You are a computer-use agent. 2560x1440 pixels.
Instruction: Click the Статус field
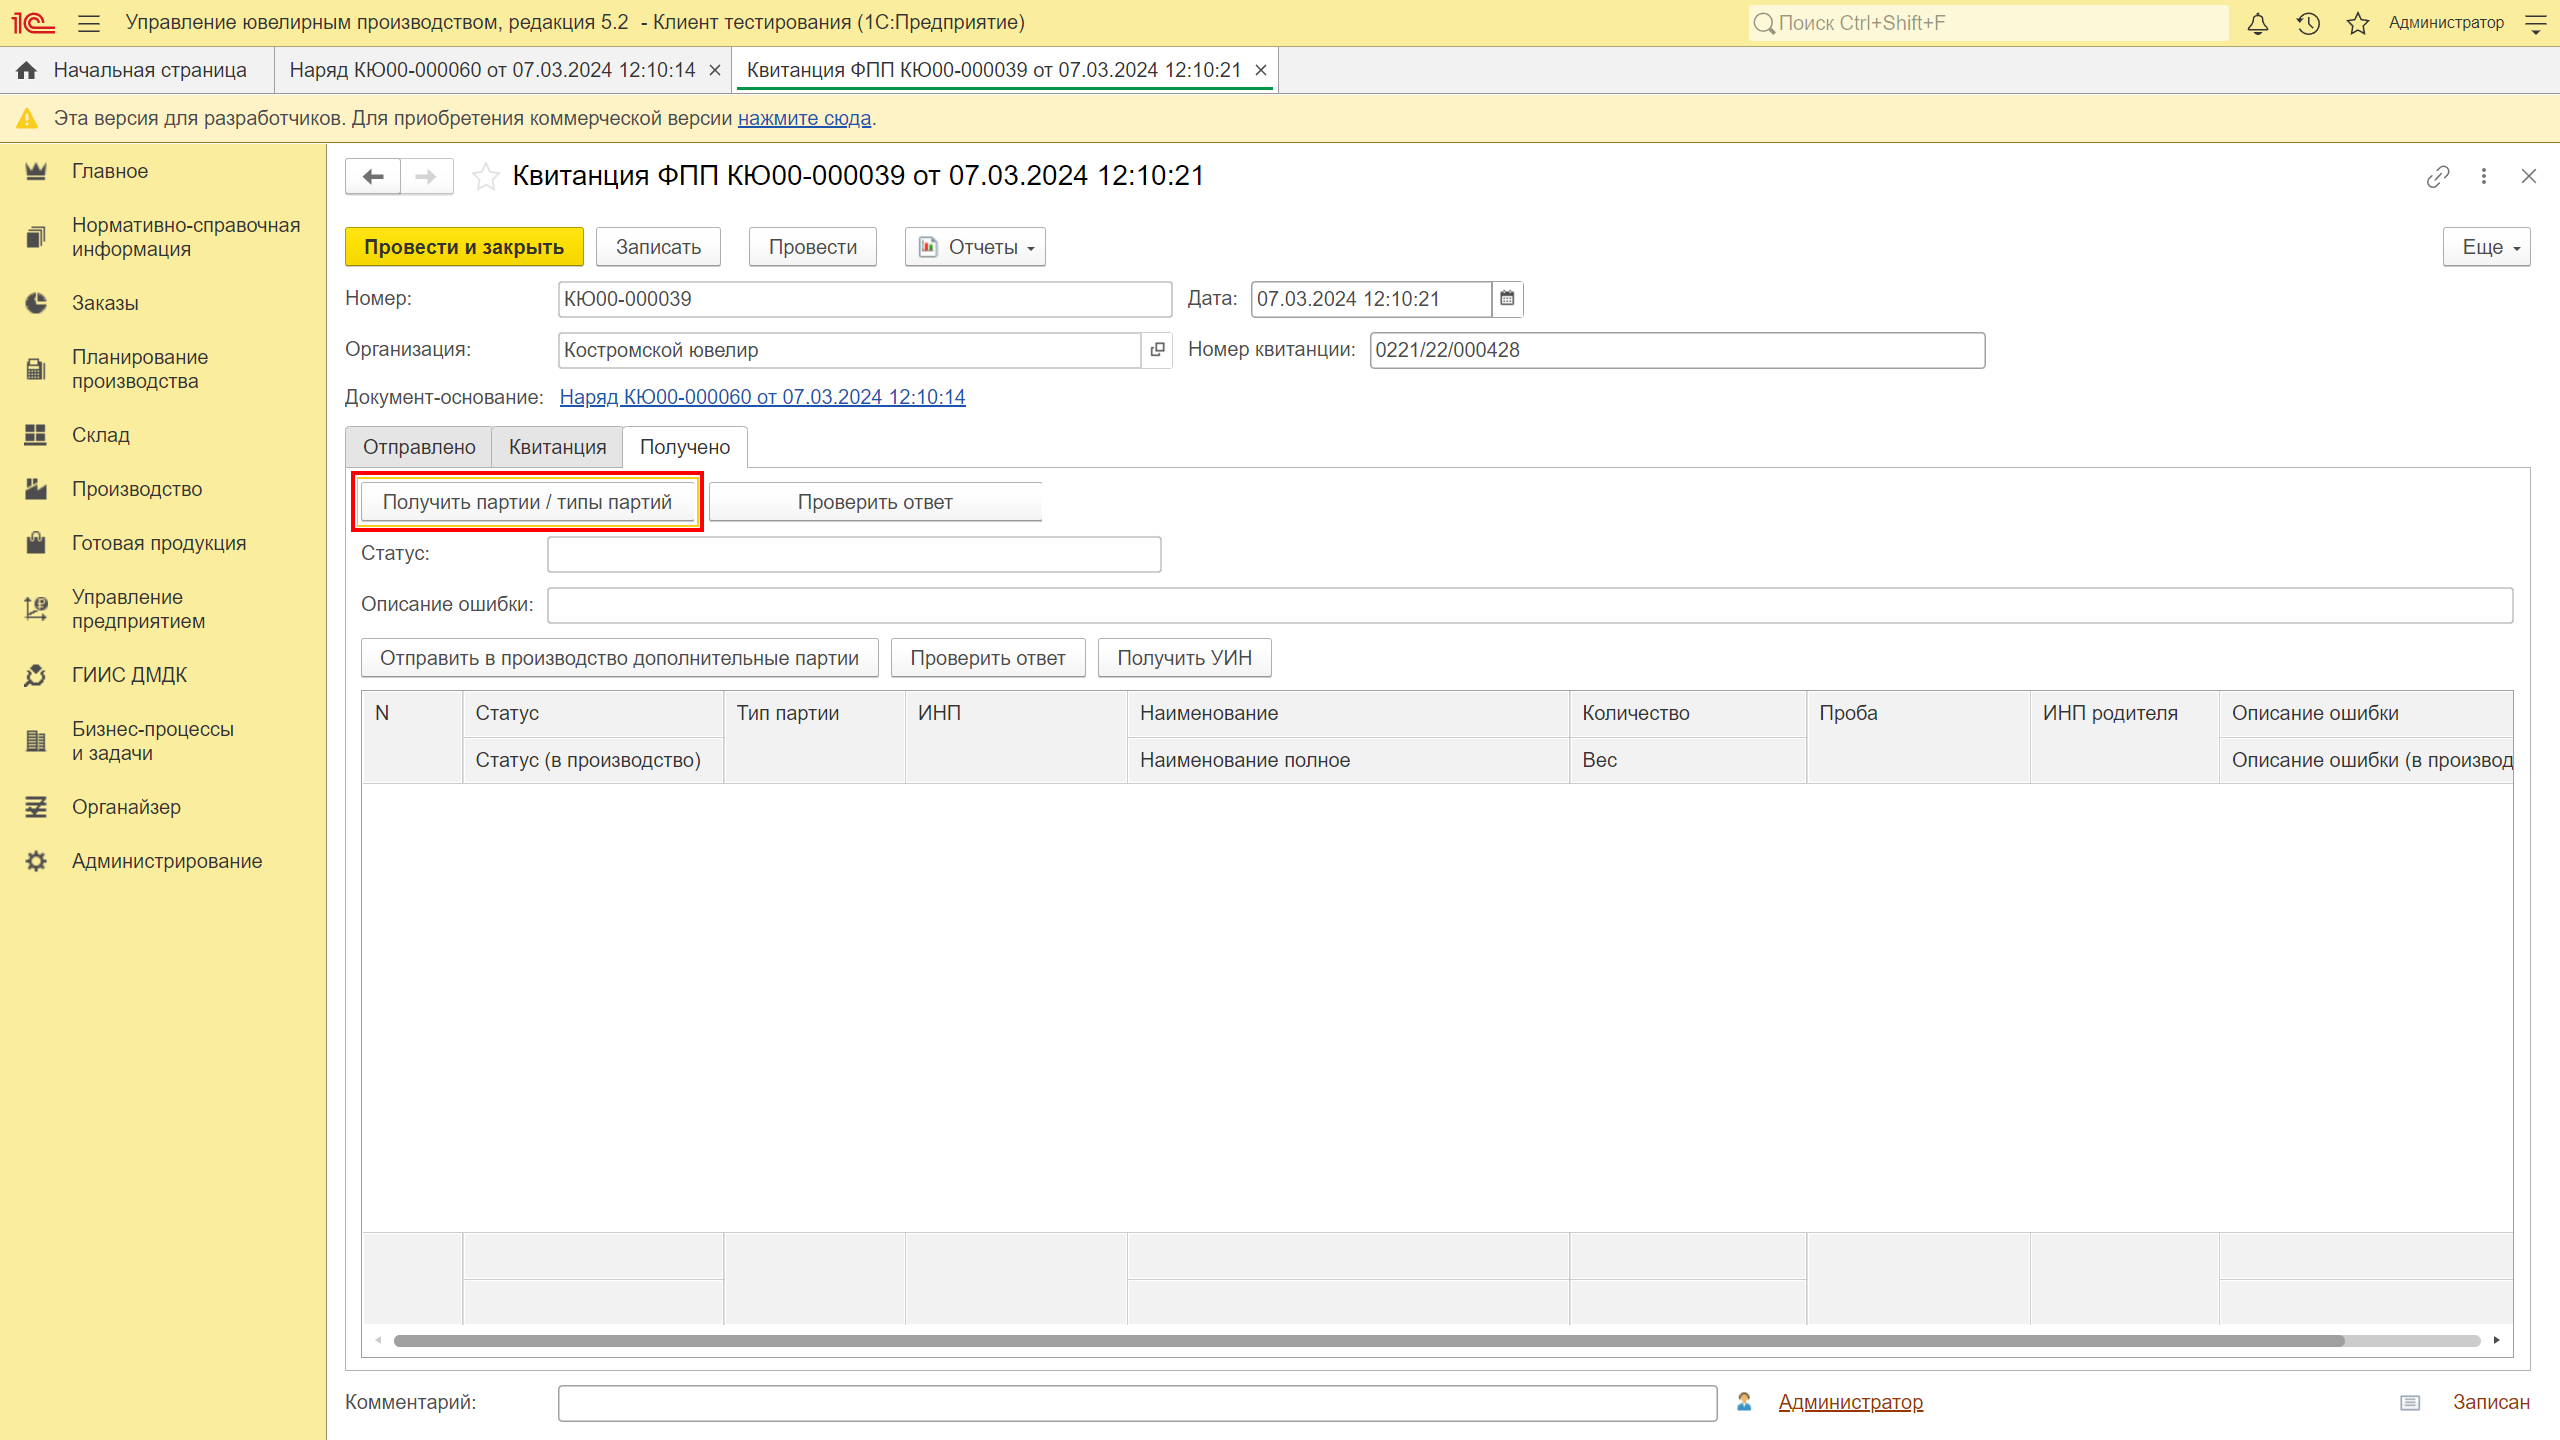854,554
